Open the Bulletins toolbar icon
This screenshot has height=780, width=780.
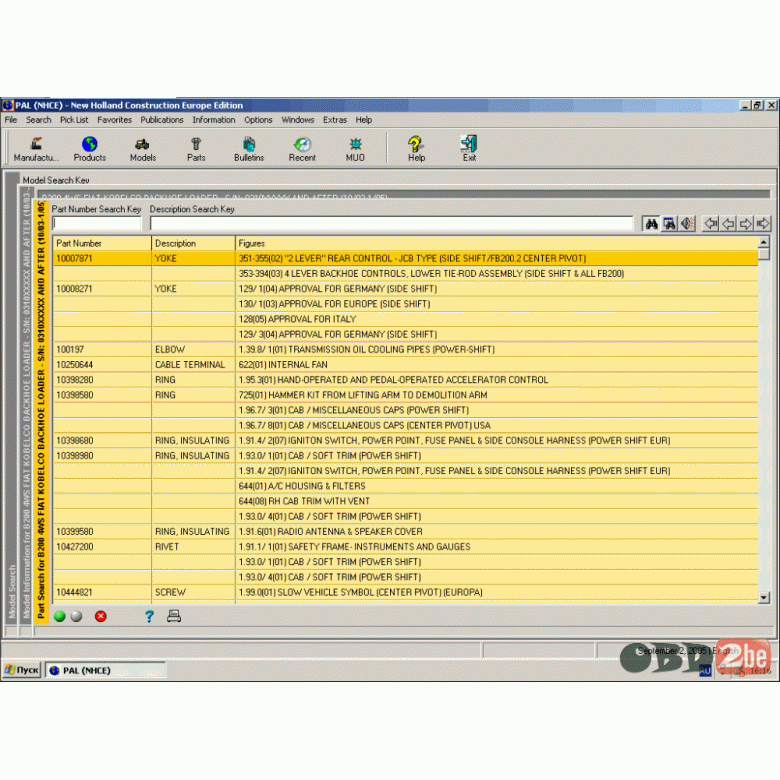click(249, 149)
